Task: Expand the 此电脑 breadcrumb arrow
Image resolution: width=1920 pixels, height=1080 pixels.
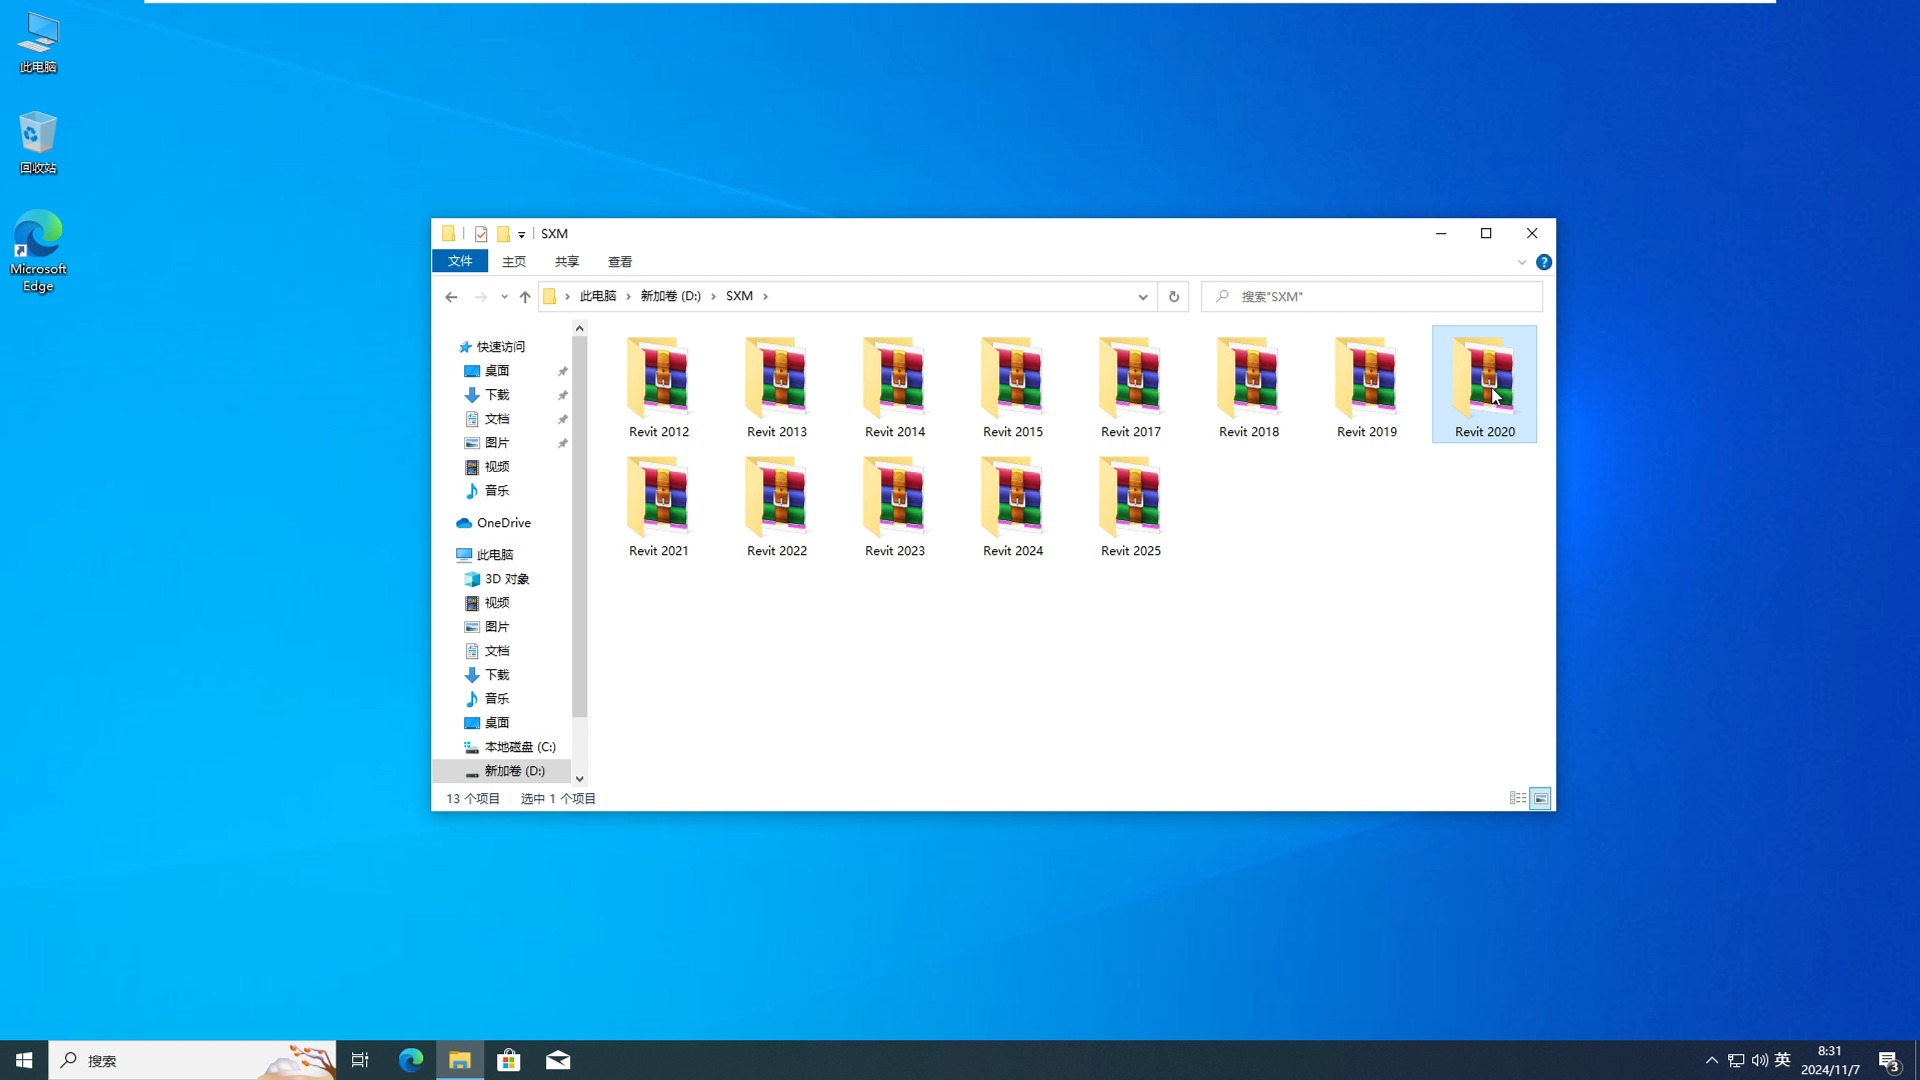Action: point(628,296)
